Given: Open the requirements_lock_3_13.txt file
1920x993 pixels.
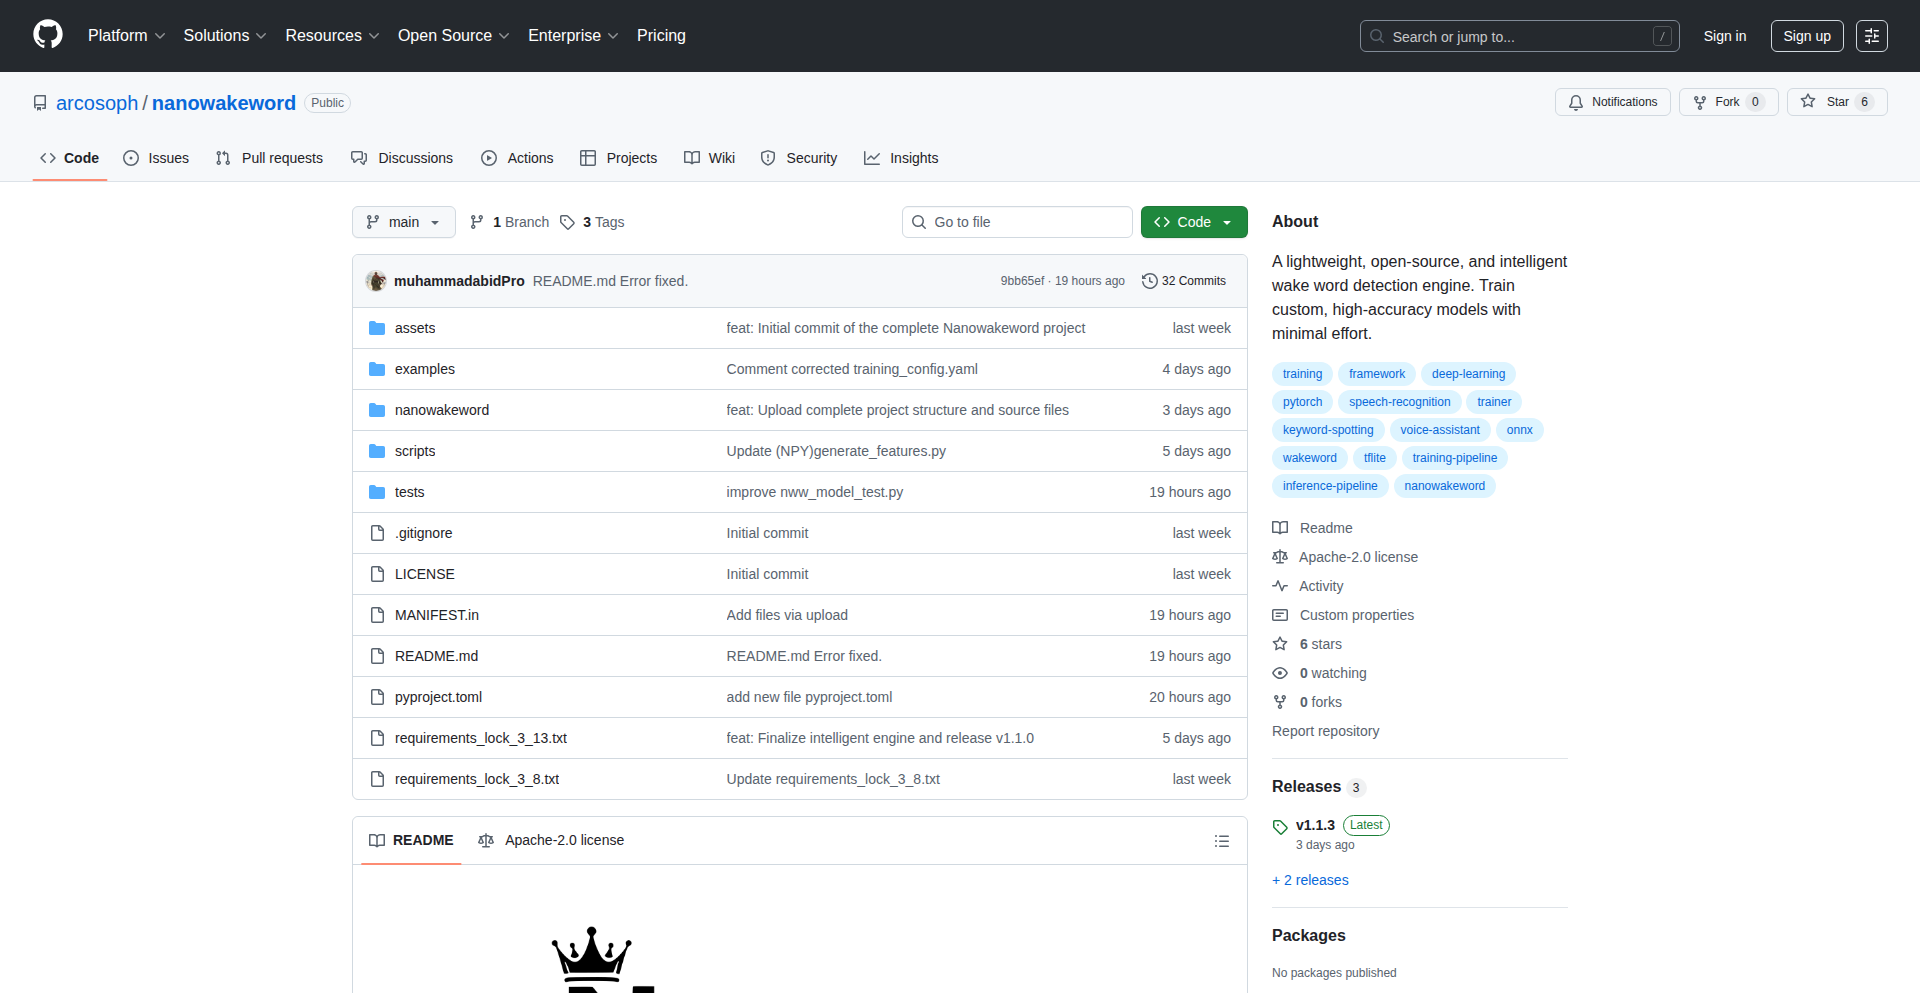Looking at the screenshot, I should click(481, 738).
